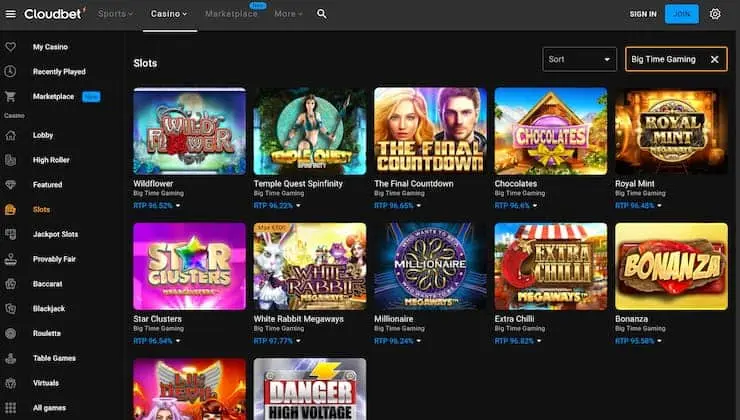The width and height of the screenshot is (740, 420).
Task: Expand Wildflower RTP details arrow
Action: coord(178,205)
